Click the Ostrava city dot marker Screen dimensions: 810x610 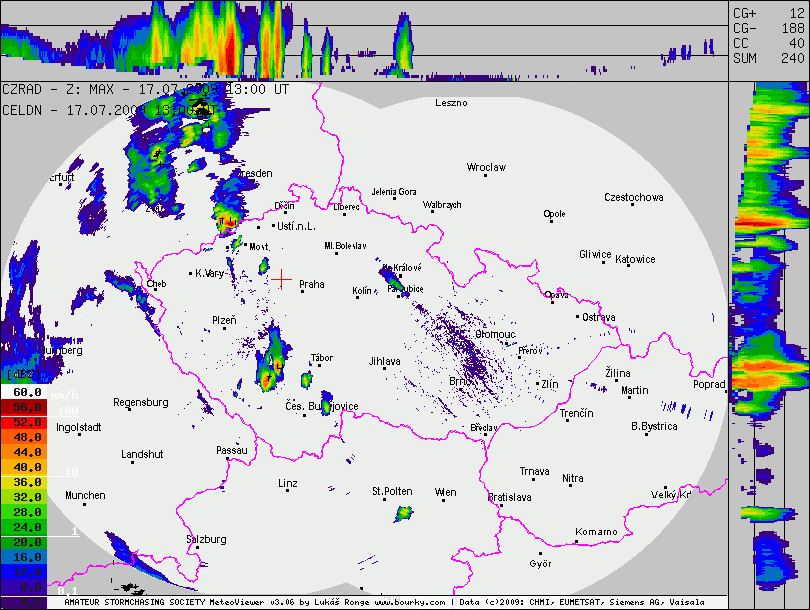click(x=578, y=317)
